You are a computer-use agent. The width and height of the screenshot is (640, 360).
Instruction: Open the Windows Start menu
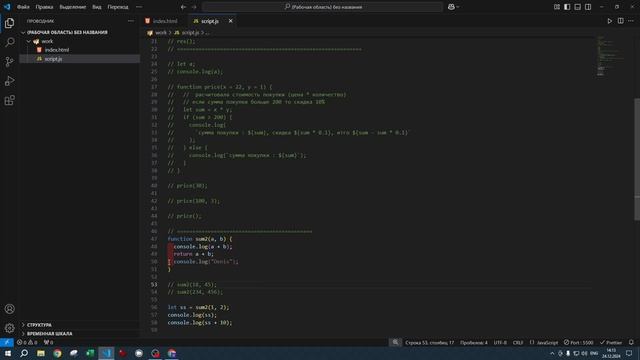[x=7, y=353]
